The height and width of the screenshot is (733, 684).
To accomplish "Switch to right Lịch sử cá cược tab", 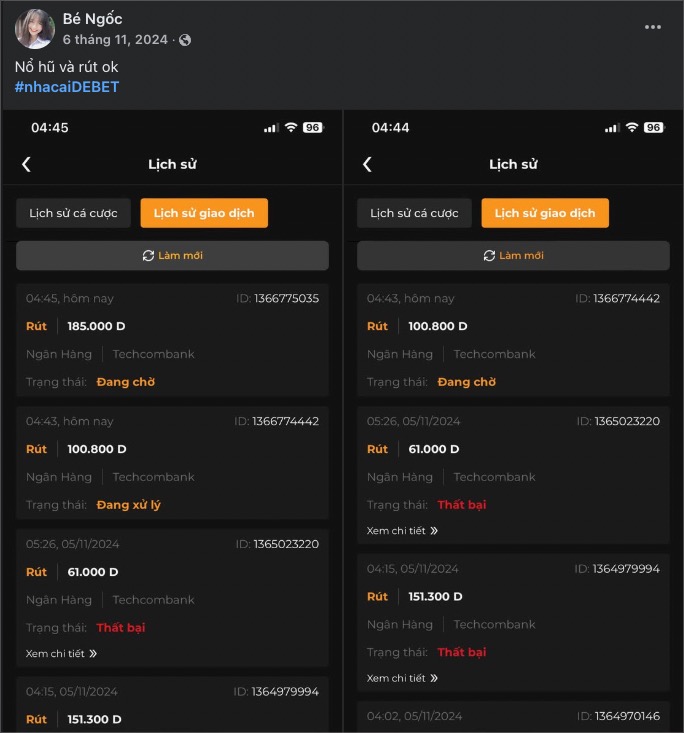I will tap(414, 213).
